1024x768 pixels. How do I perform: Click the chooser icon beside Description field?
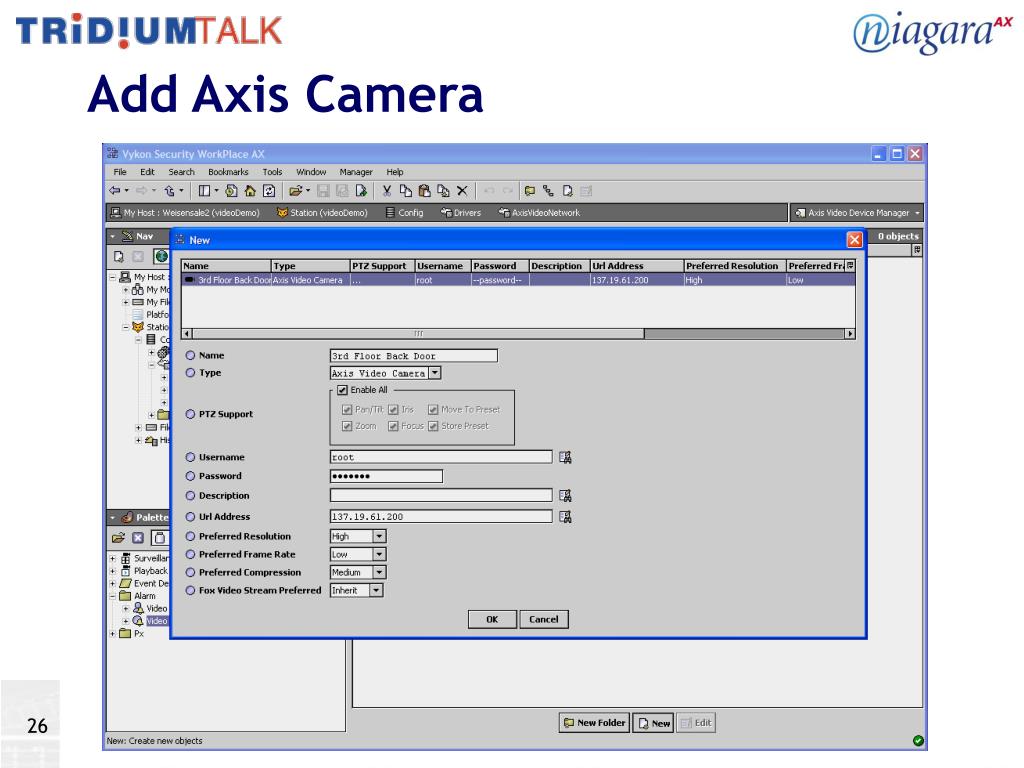[566, 496]
